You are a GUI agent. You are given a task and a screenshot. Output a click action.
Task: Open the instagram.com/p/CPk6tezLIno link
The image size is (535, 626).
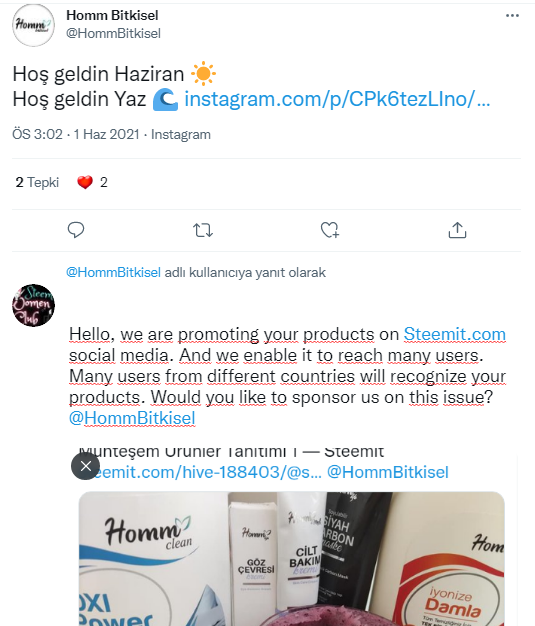[337, 99]
